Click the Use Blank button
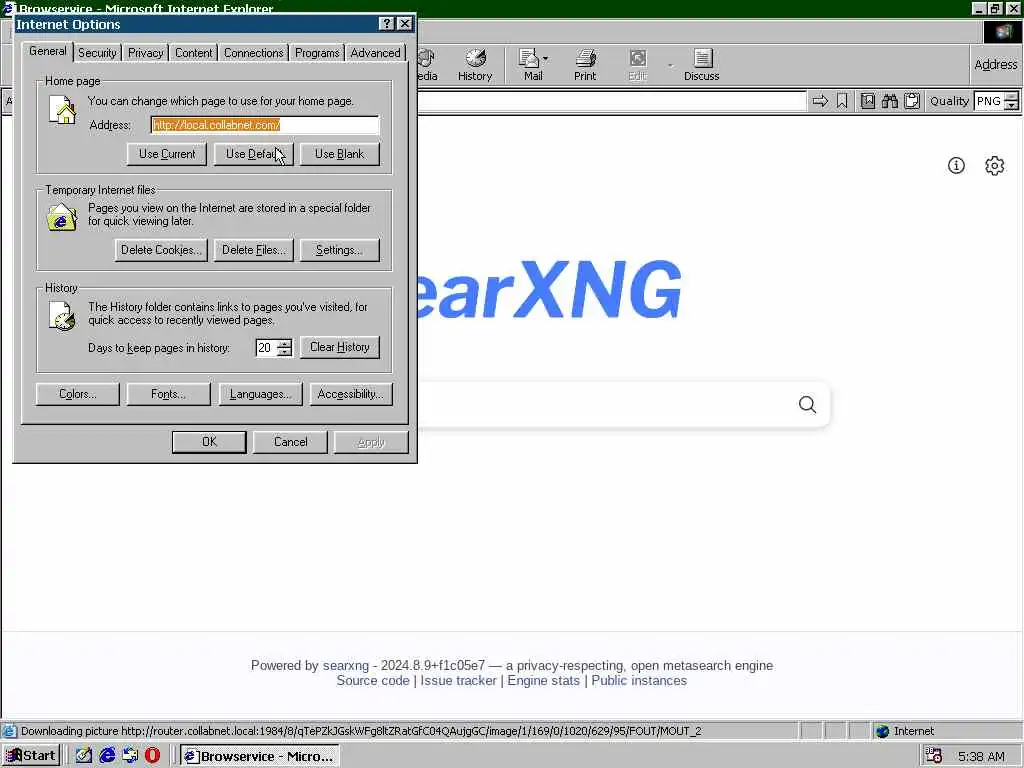Viewport: 1024px width, 768px height. pos(339,154)
